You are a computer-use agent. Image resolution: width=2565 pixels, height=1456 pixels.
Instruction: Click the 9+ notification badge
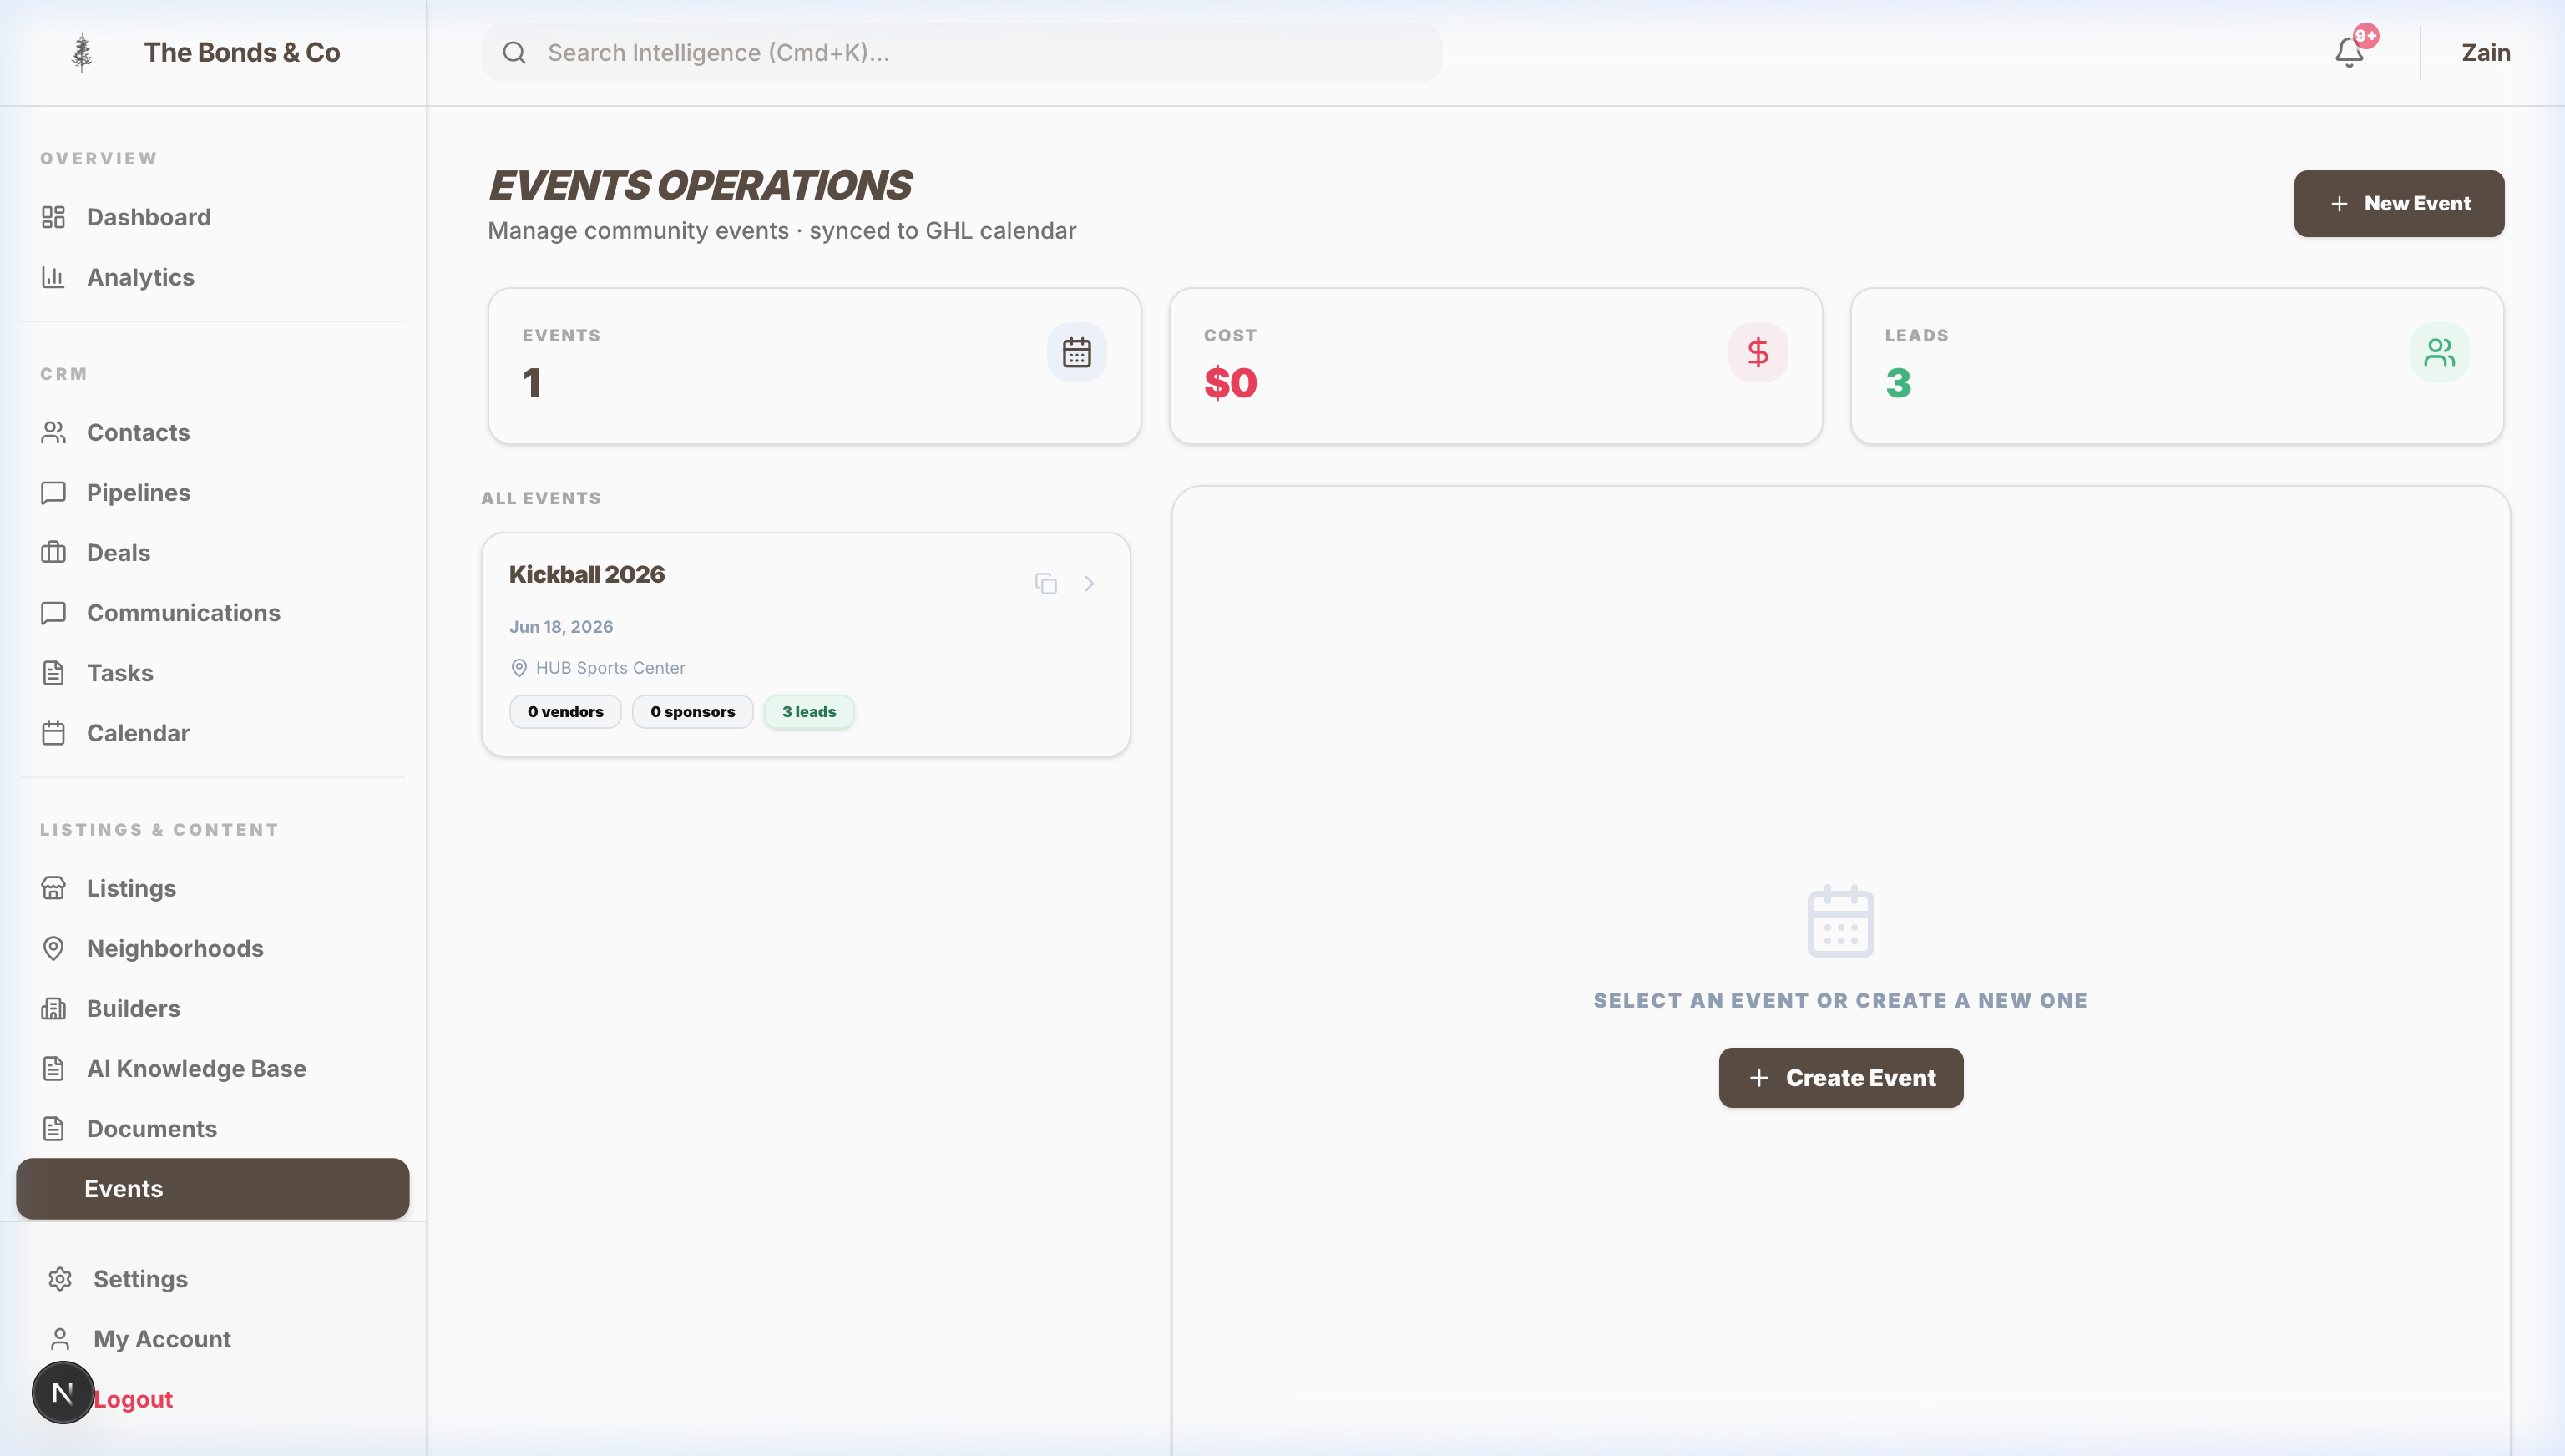[x=2365, y=36]
